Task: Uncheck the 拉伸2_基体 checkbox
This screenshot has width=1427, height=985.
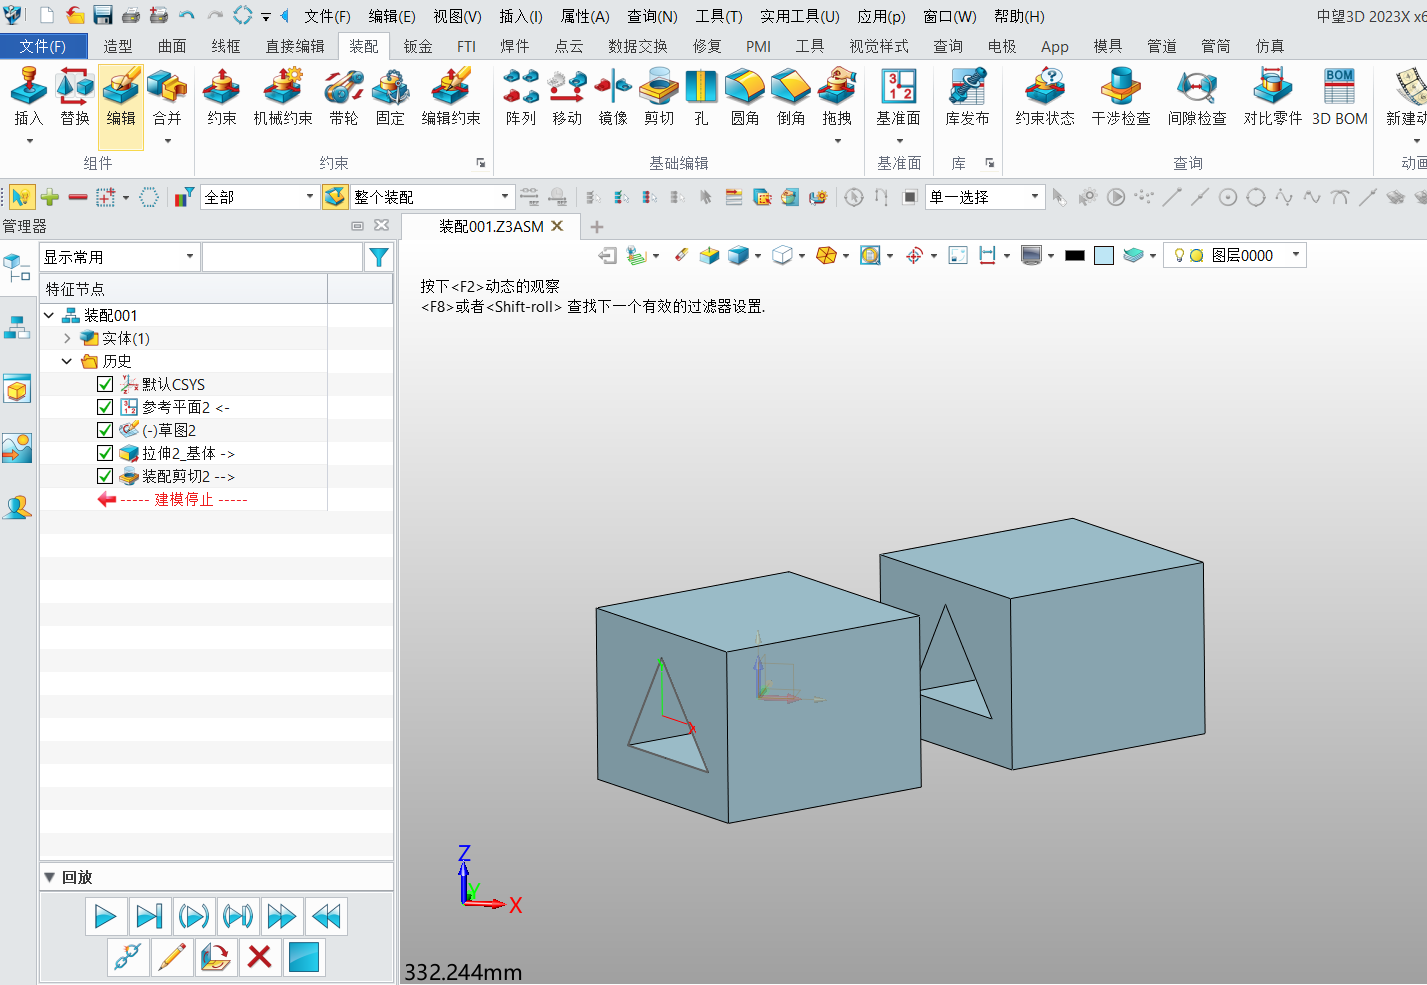Action: 105,453
